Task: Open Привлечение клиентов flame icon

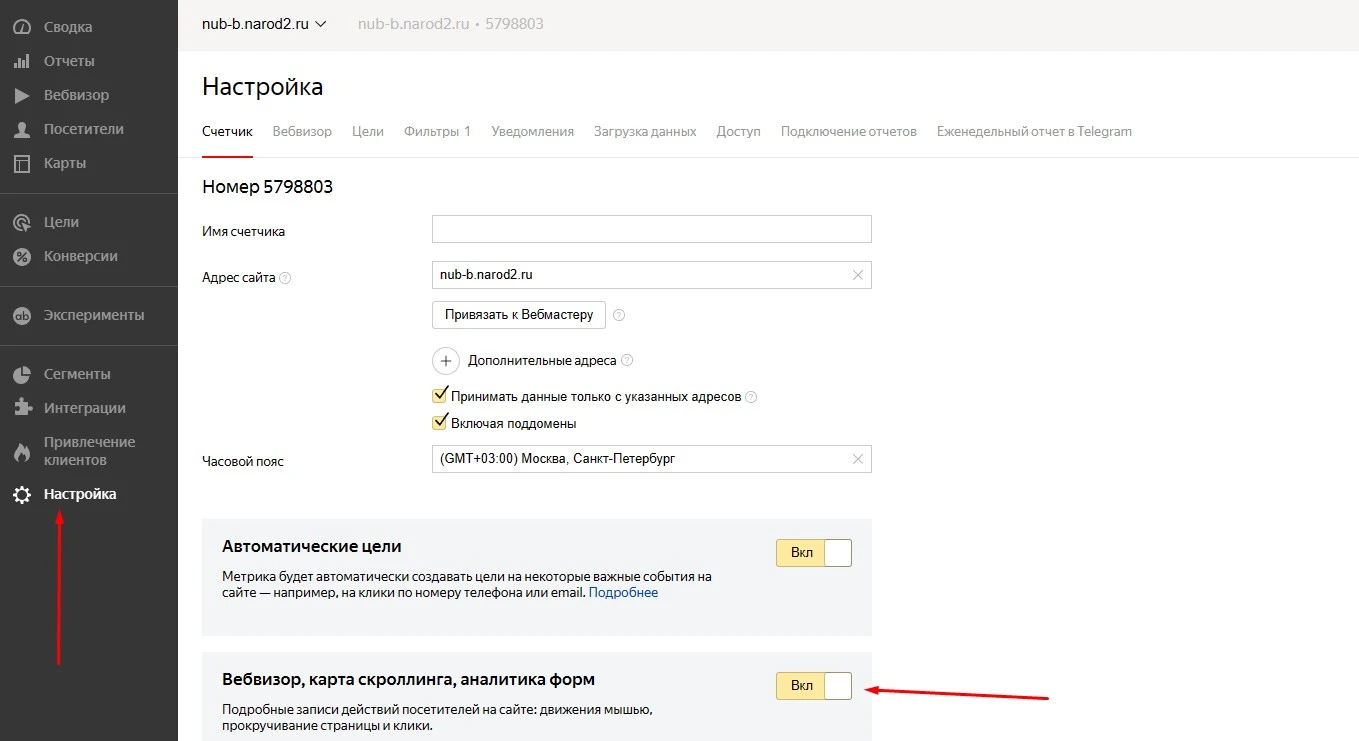Action: click(x=22, y=452)
